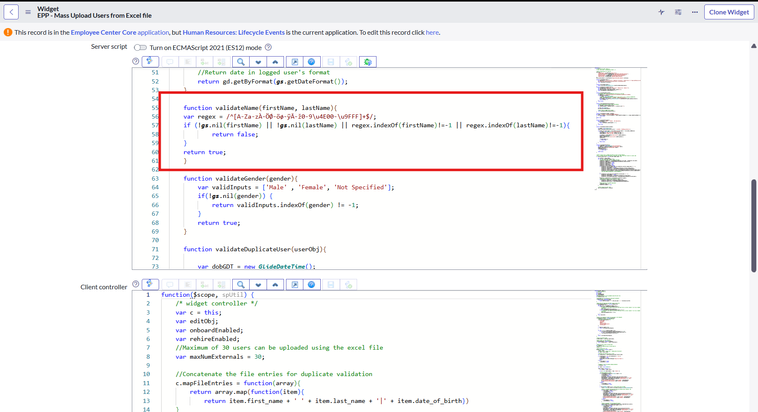Toggle ECMAScript 2021 (ES12) mode switch

(140, 47)
